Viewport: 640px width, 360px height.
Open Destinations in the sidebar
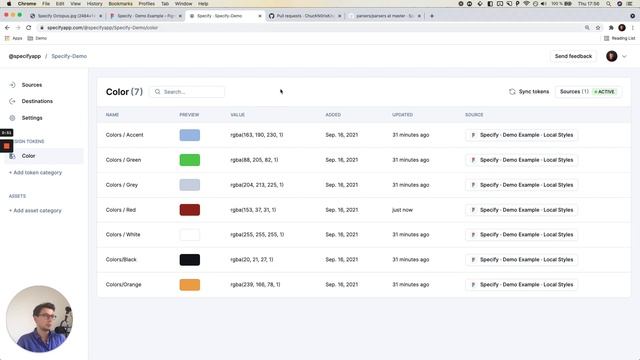pyautogui.click(x=37, y=101)
